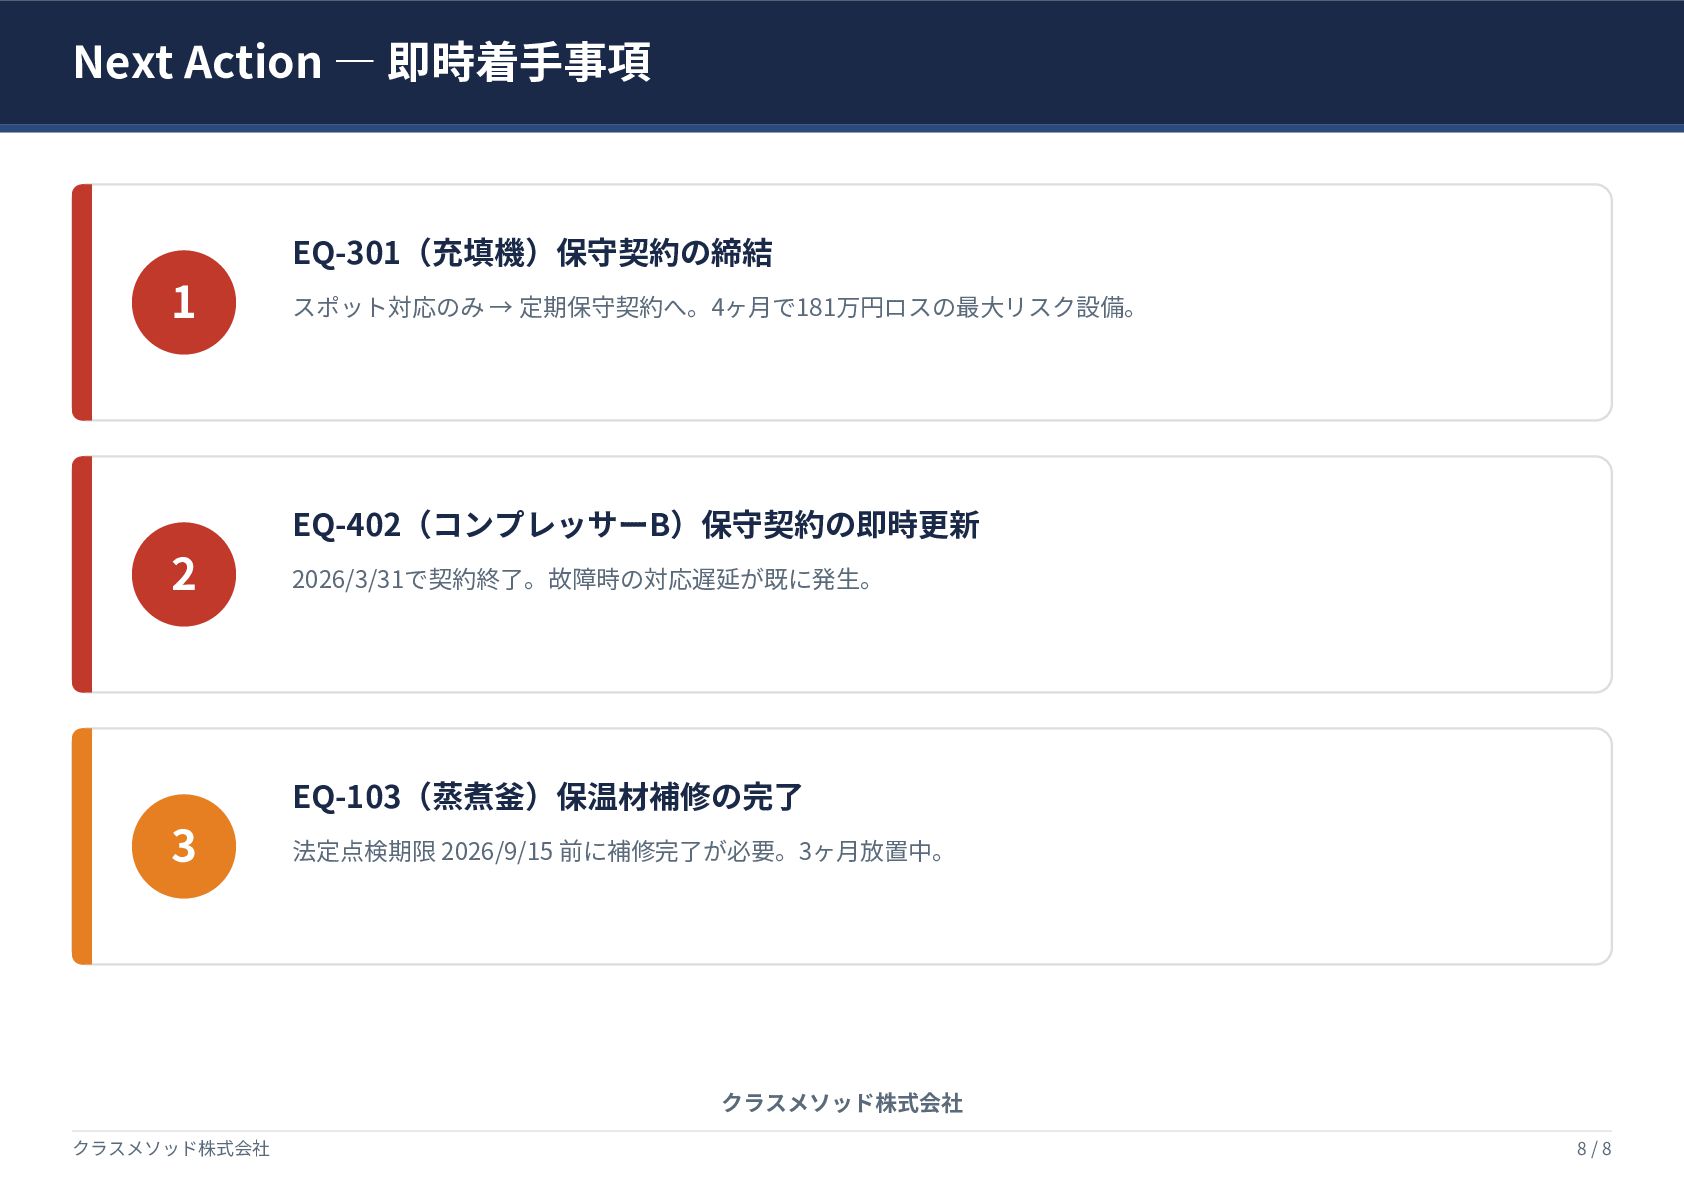The height and width of the screenshot is (1191, 1684).
Task: Click the footer-left クラスメソッド株式会社 label
Action: point(171,1148)
